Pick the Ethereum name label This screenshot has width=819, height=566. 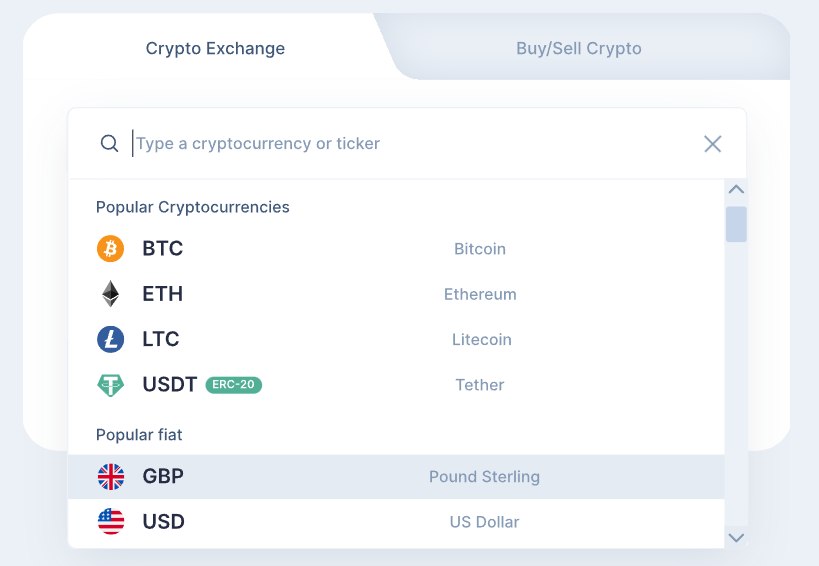[480, 294]
